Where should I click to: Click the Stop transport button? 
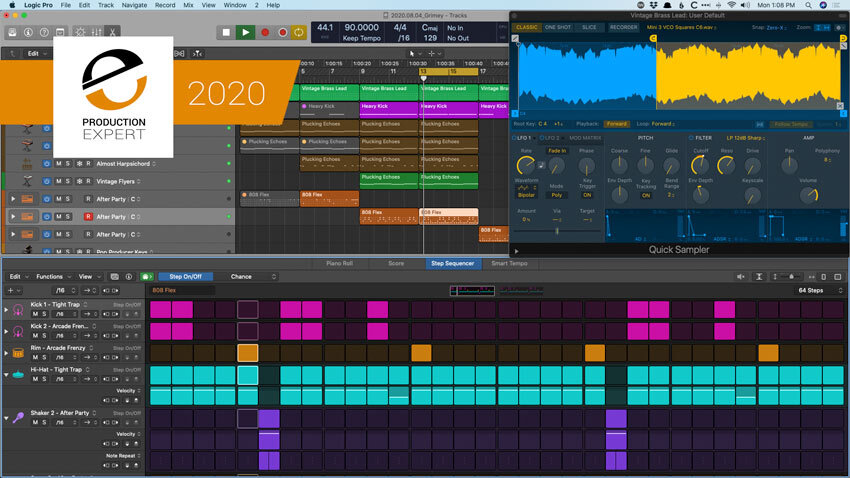click(226, 33)
